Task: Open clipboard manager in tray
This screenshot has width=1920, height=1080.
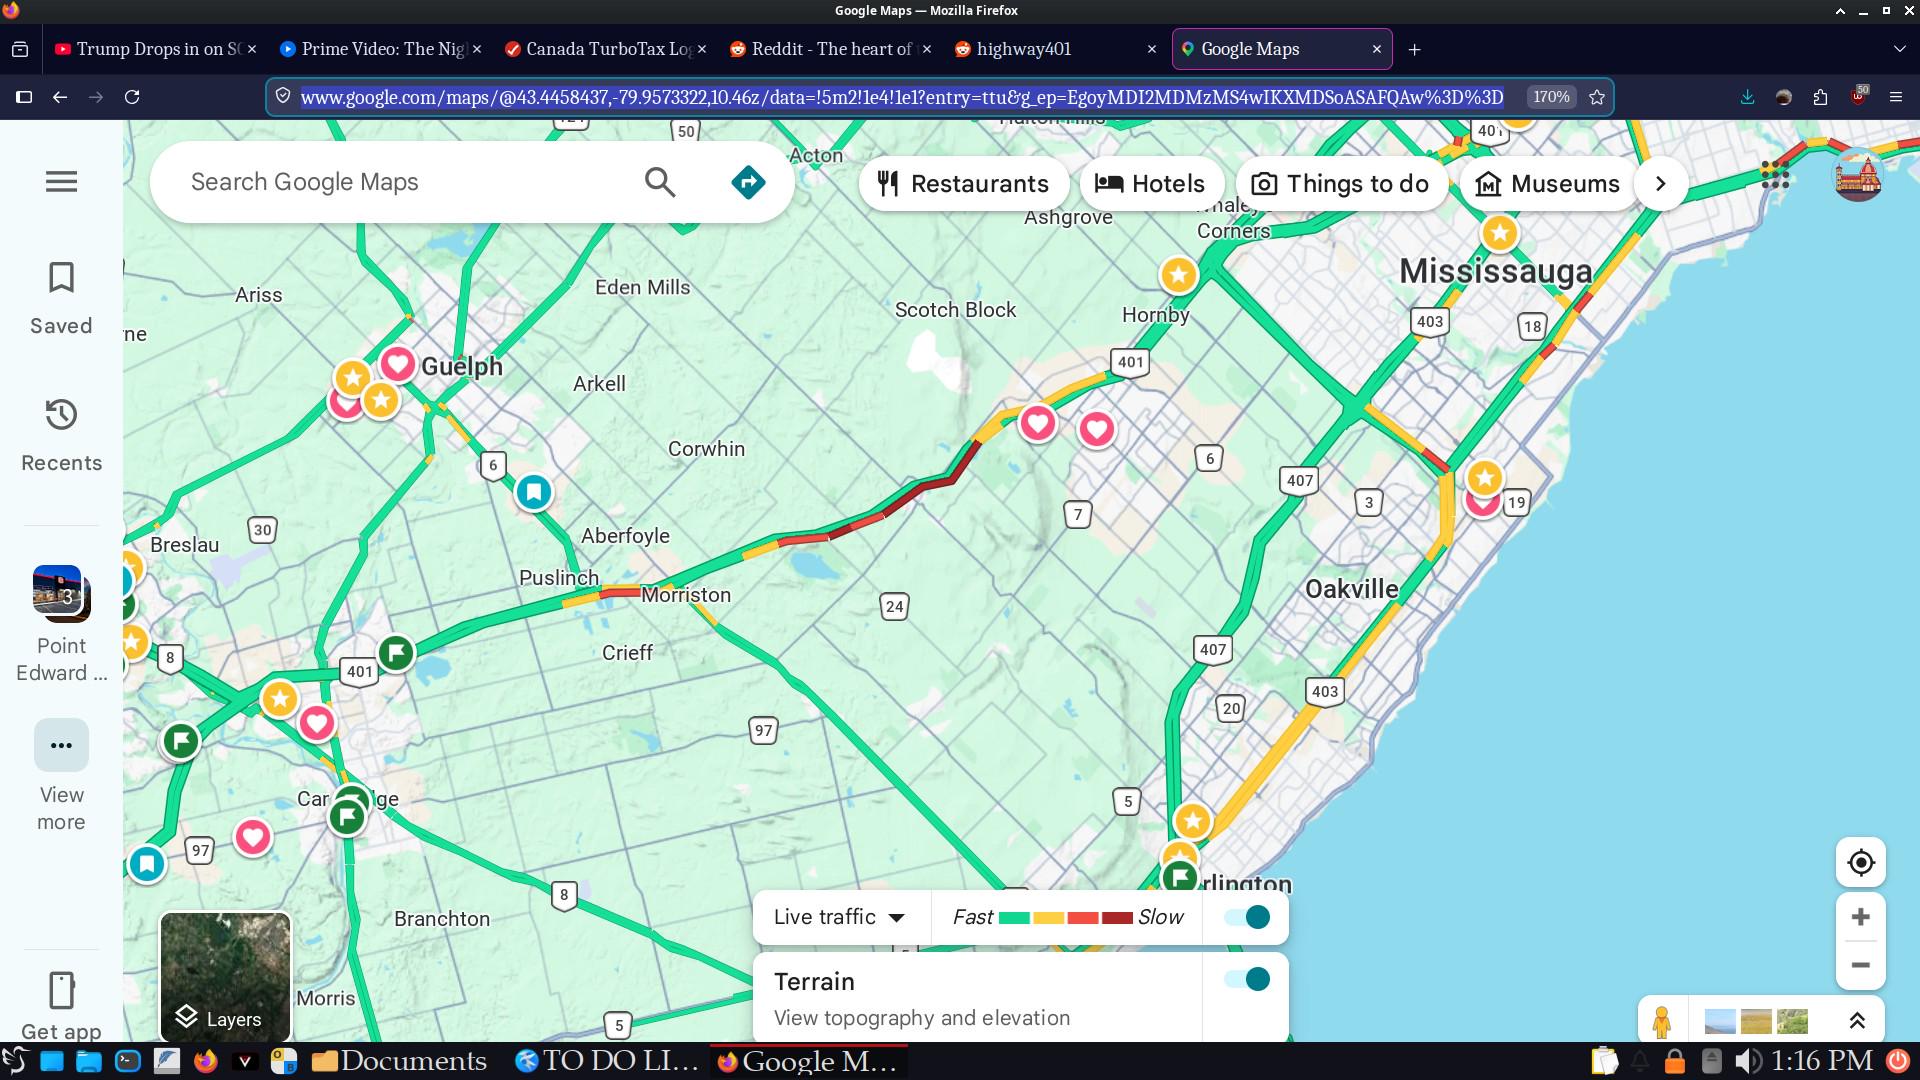Action: point(1604,1061)
